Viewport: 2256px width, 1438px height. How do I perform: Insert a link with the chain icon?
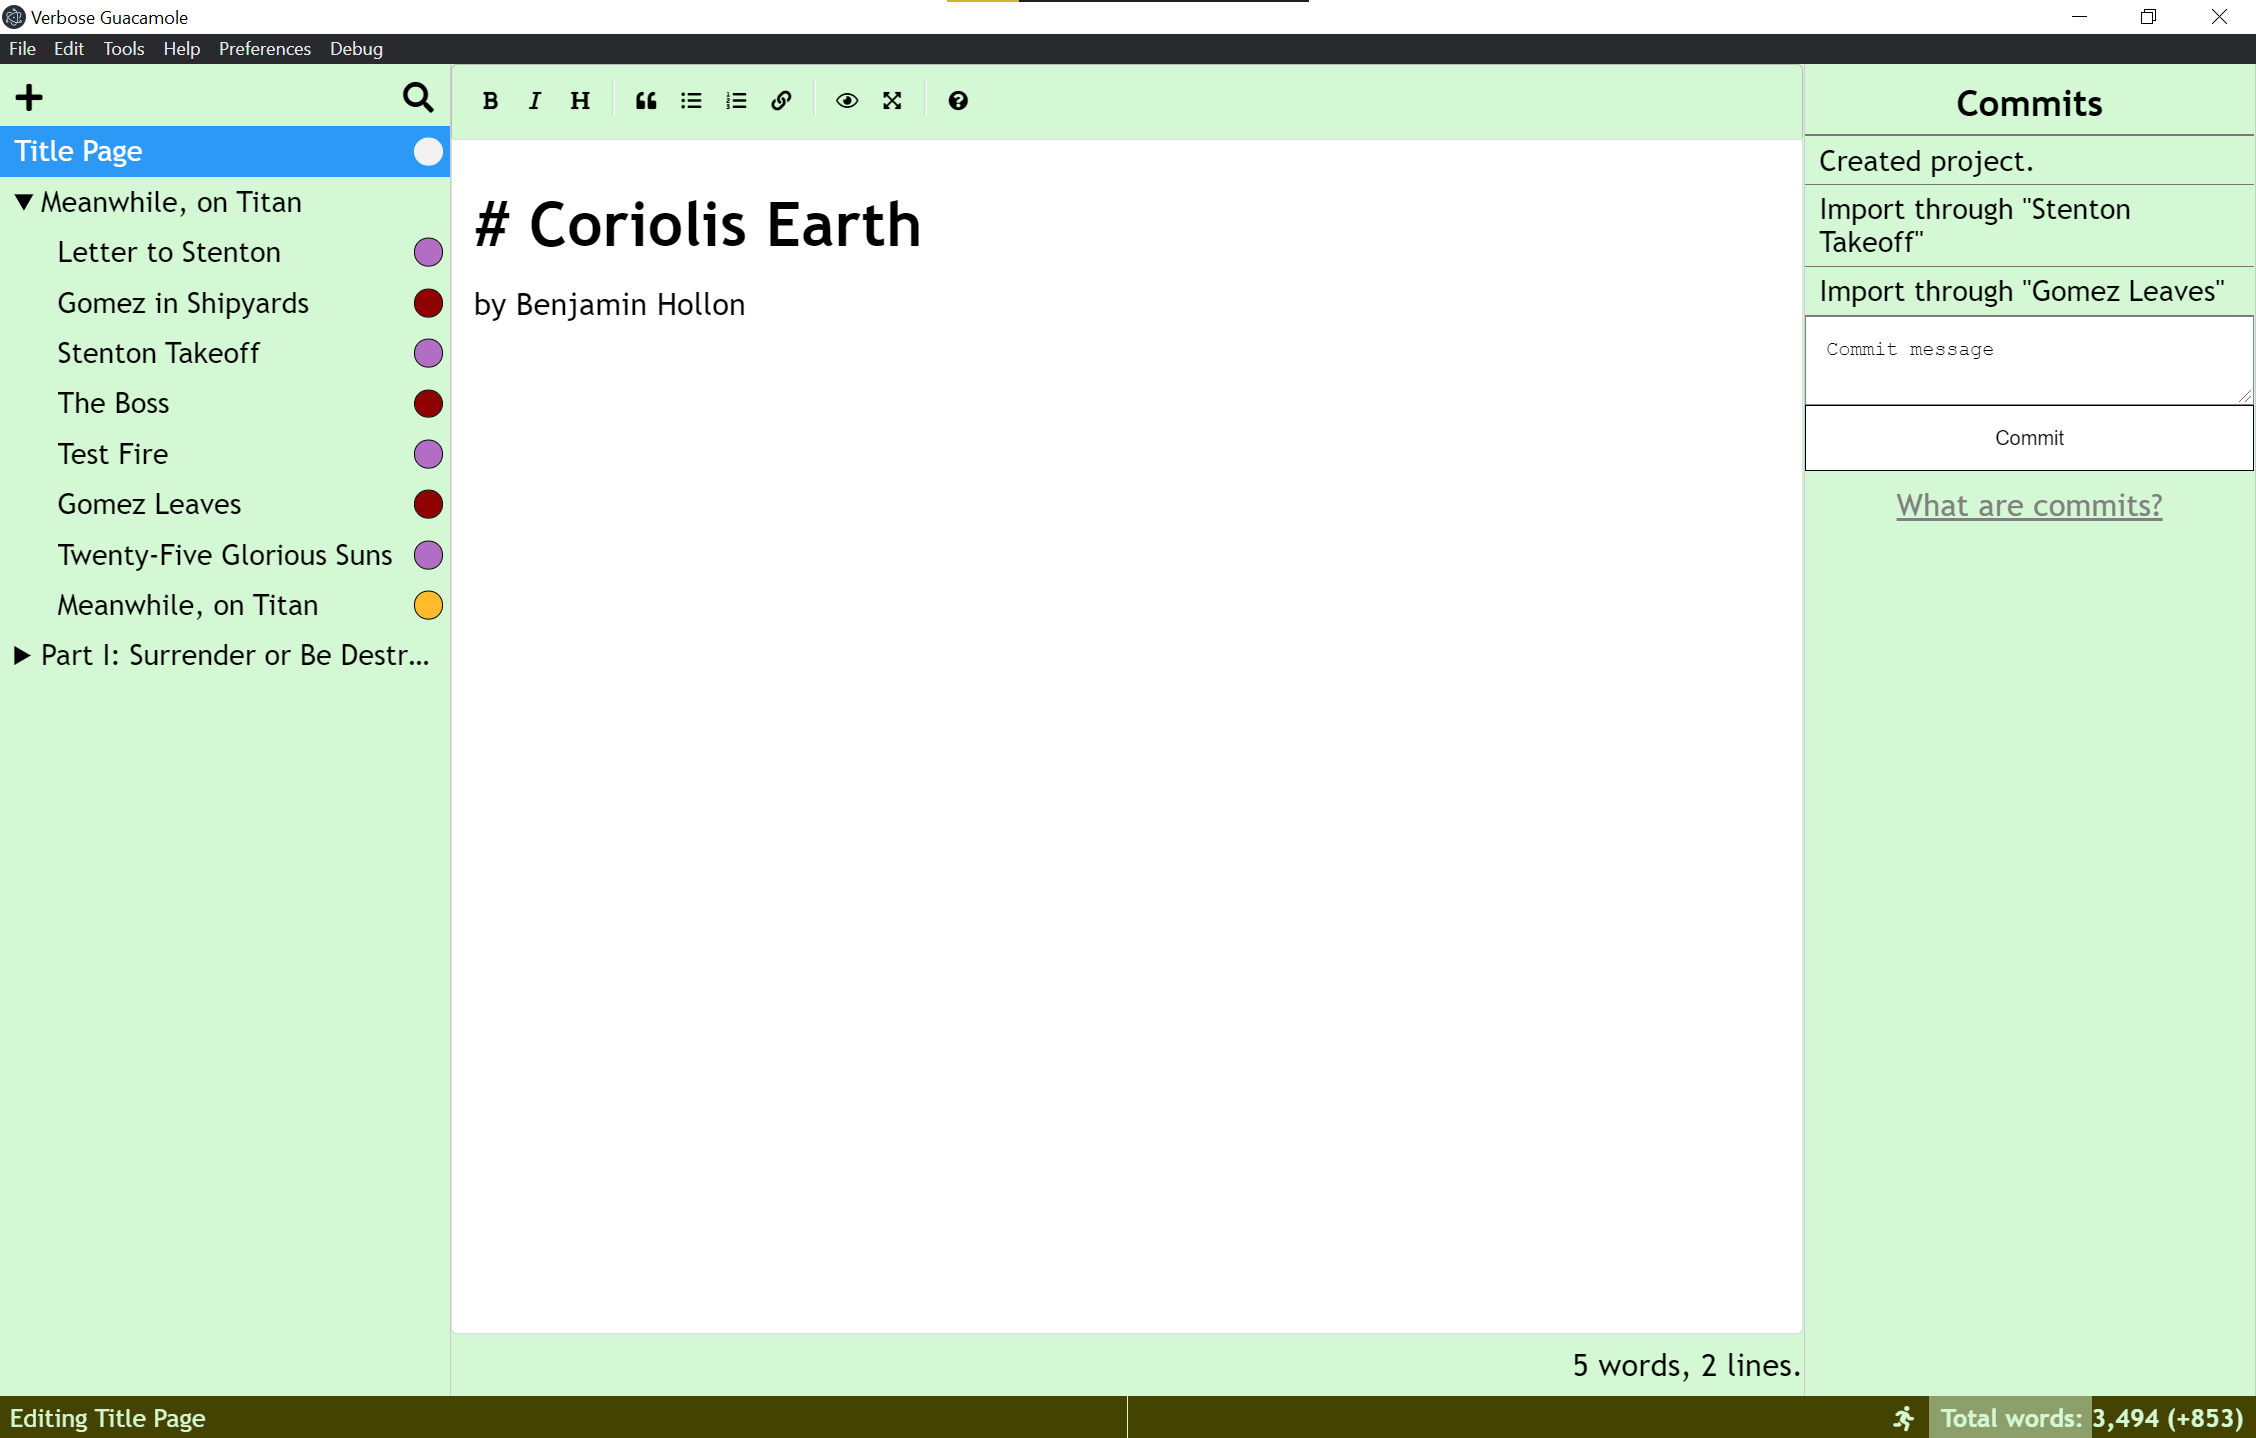[x=782, y=101]
